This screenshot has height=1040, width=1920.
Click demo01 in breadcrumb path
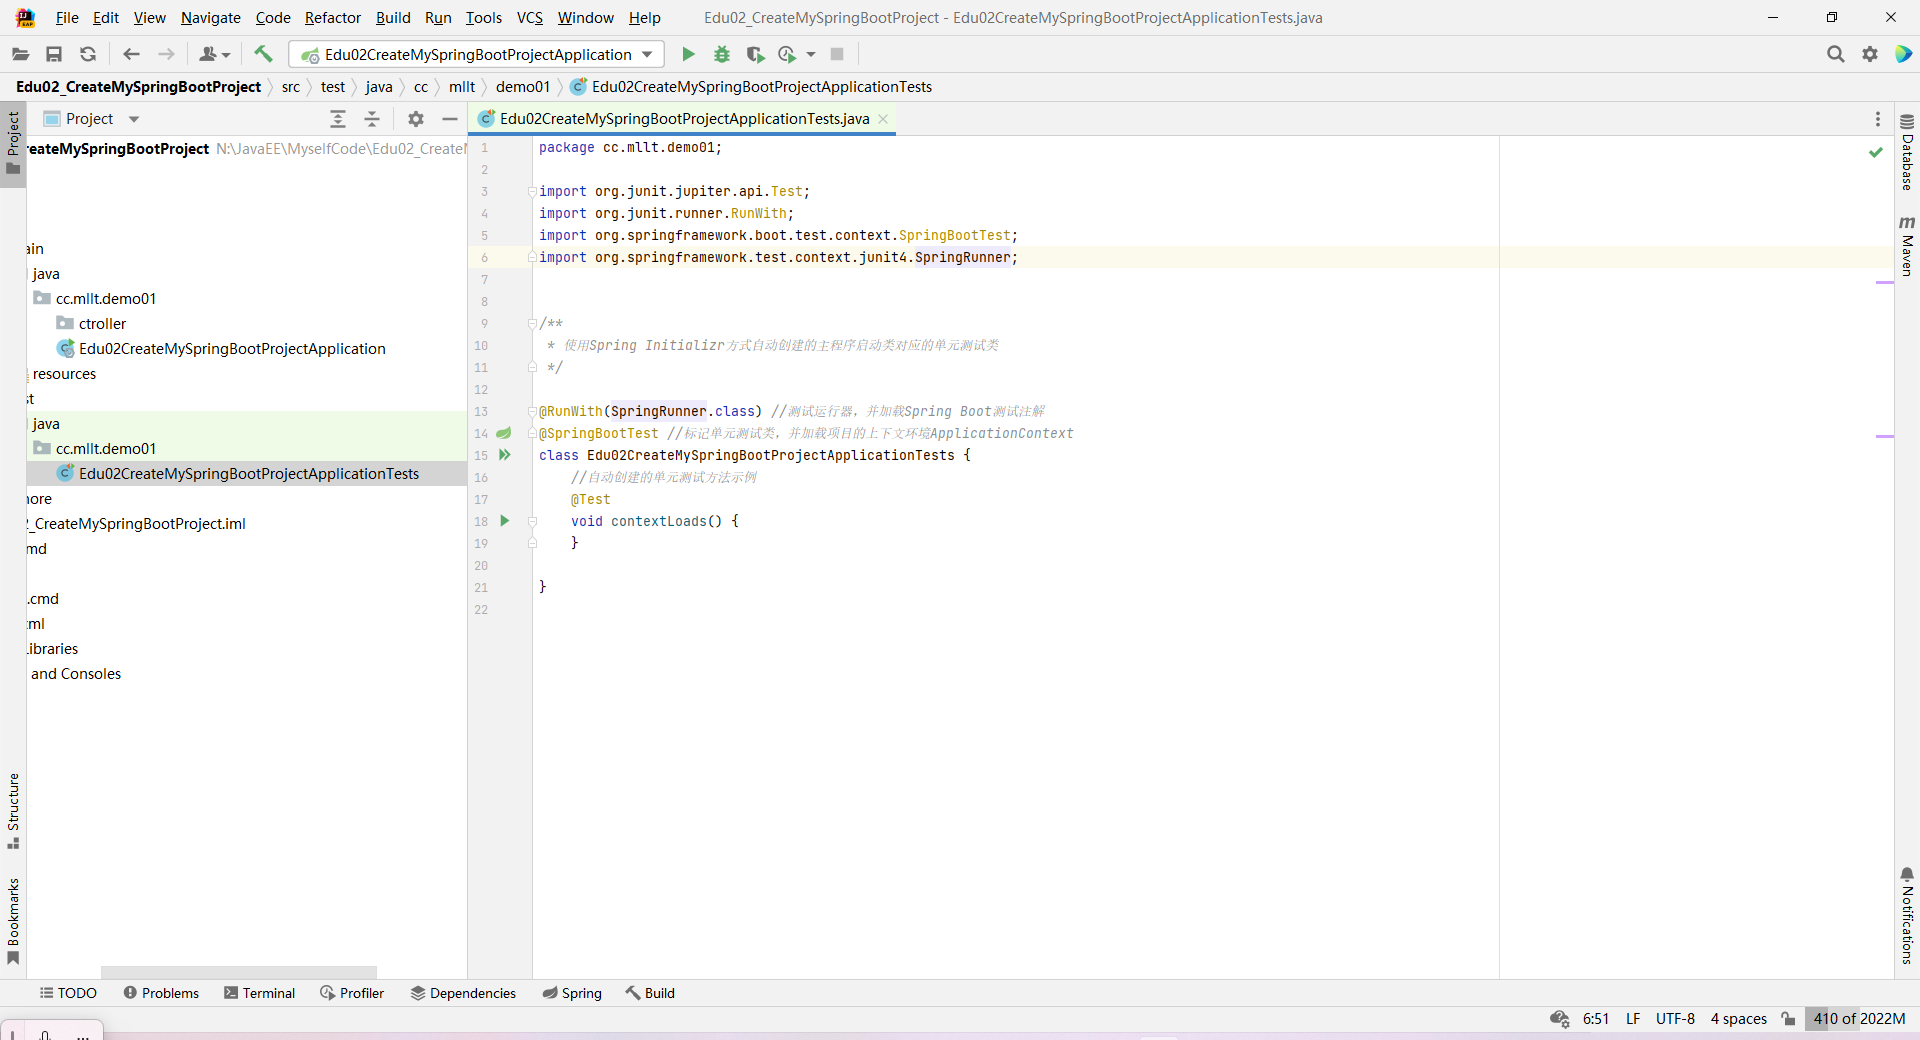tap(523, 87)
